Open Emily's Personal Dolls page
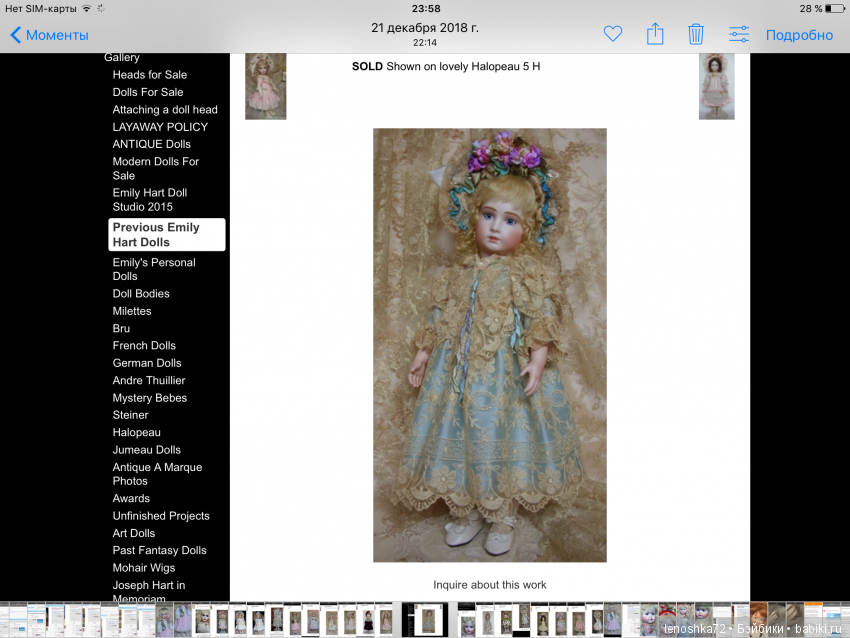 click(154, 269)
